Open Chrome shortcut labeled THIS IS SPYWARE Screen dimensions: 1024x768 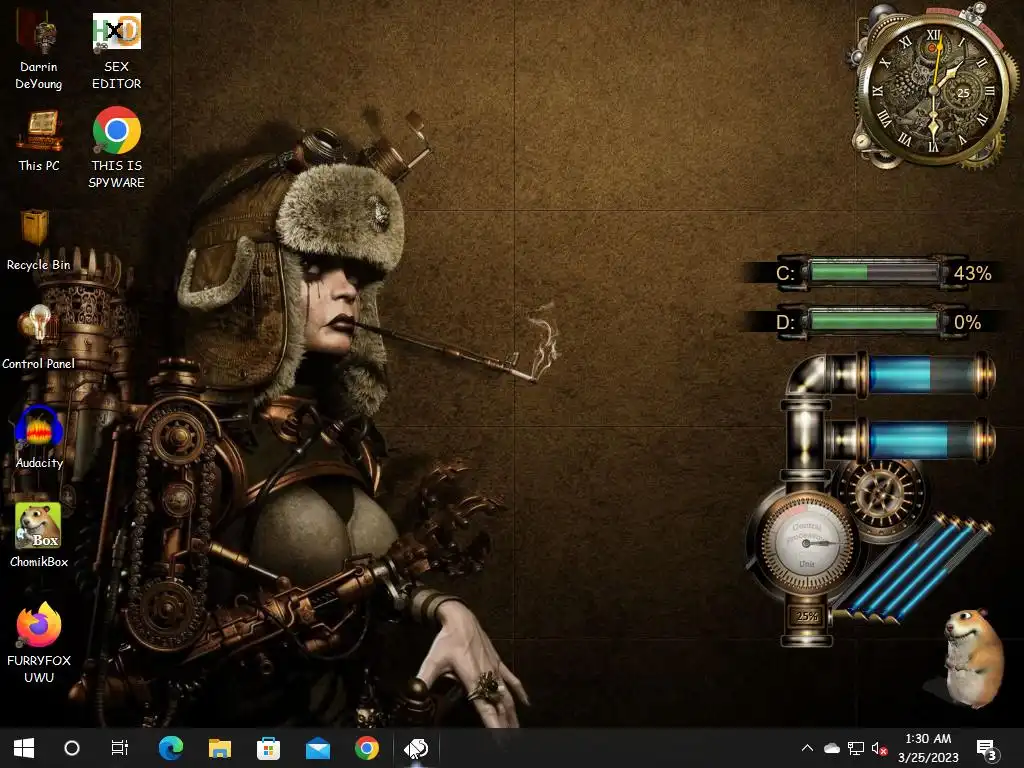pos(116,148)
